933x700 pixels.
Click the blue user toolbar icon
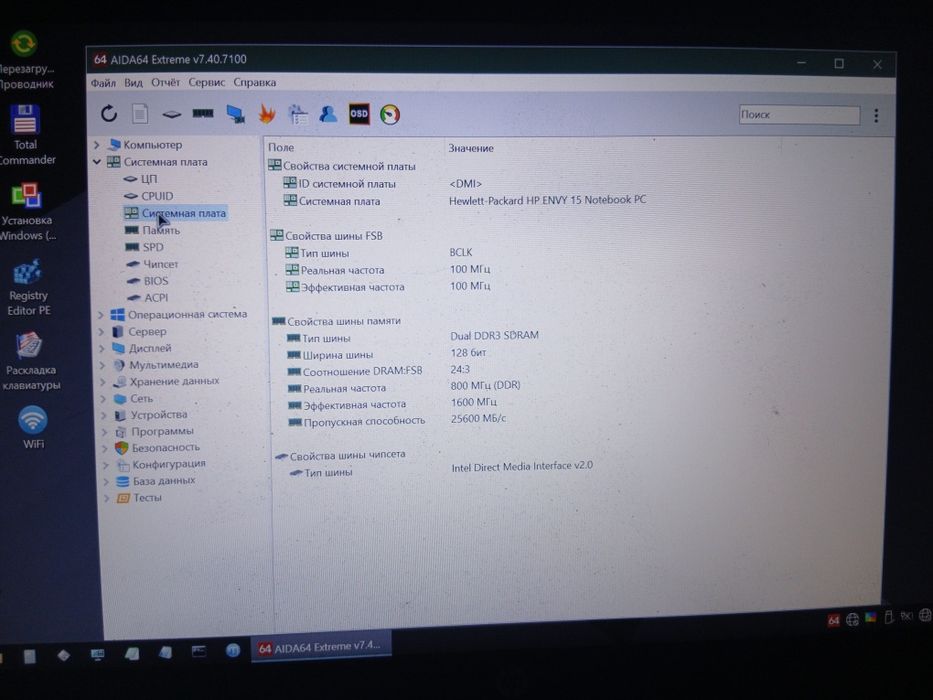(x=328, y=113)
